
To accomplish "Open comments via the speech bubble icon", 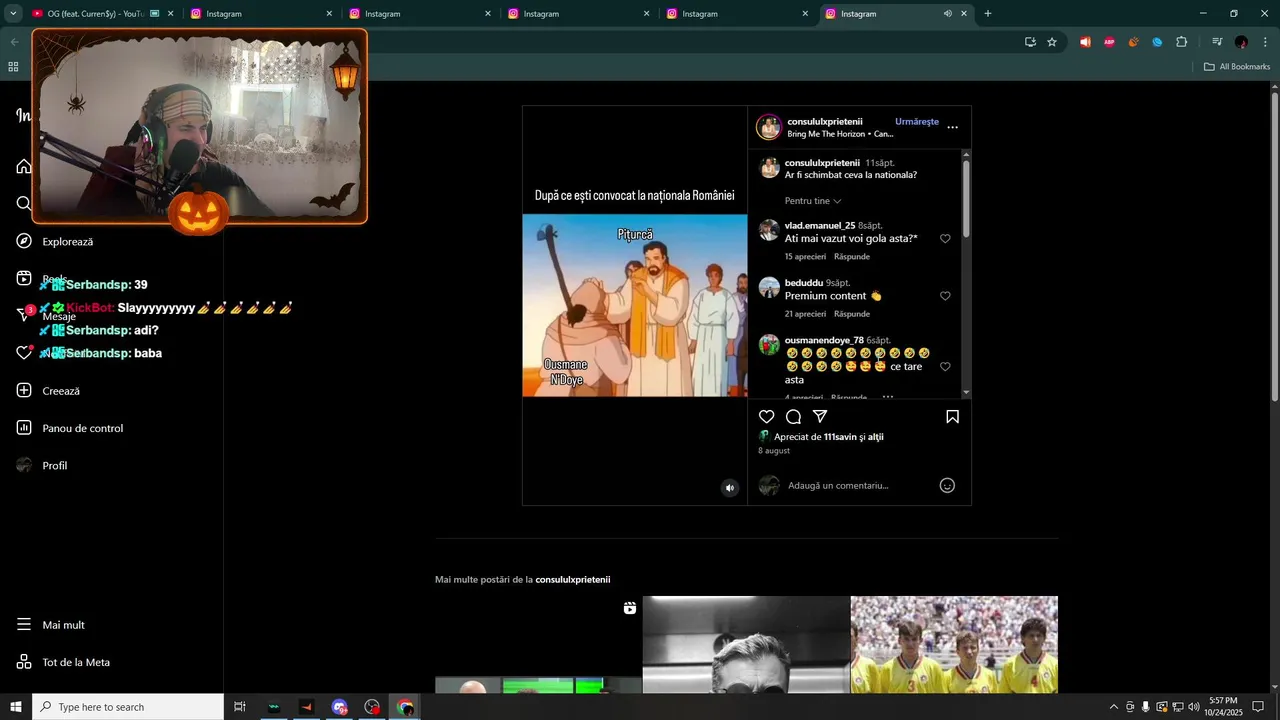I will point(793,417).
